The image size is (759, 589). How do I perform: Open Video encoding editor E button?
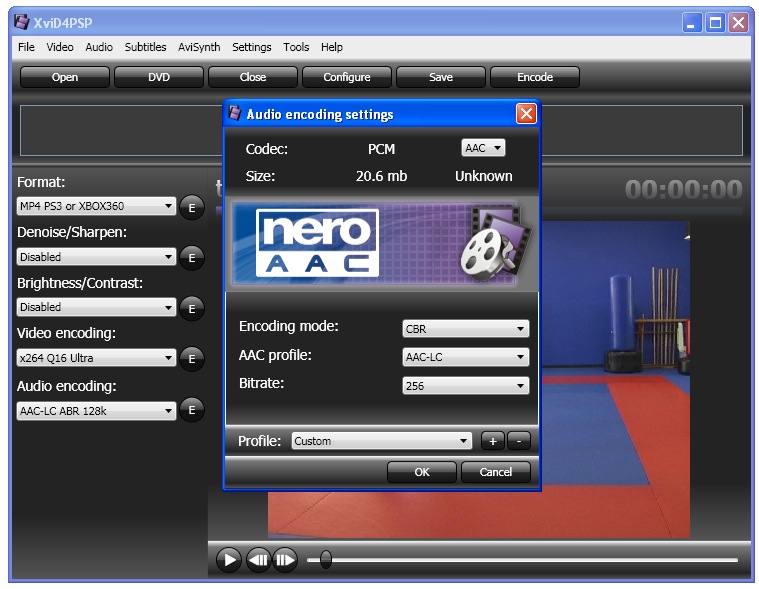[x=192, y=359]
